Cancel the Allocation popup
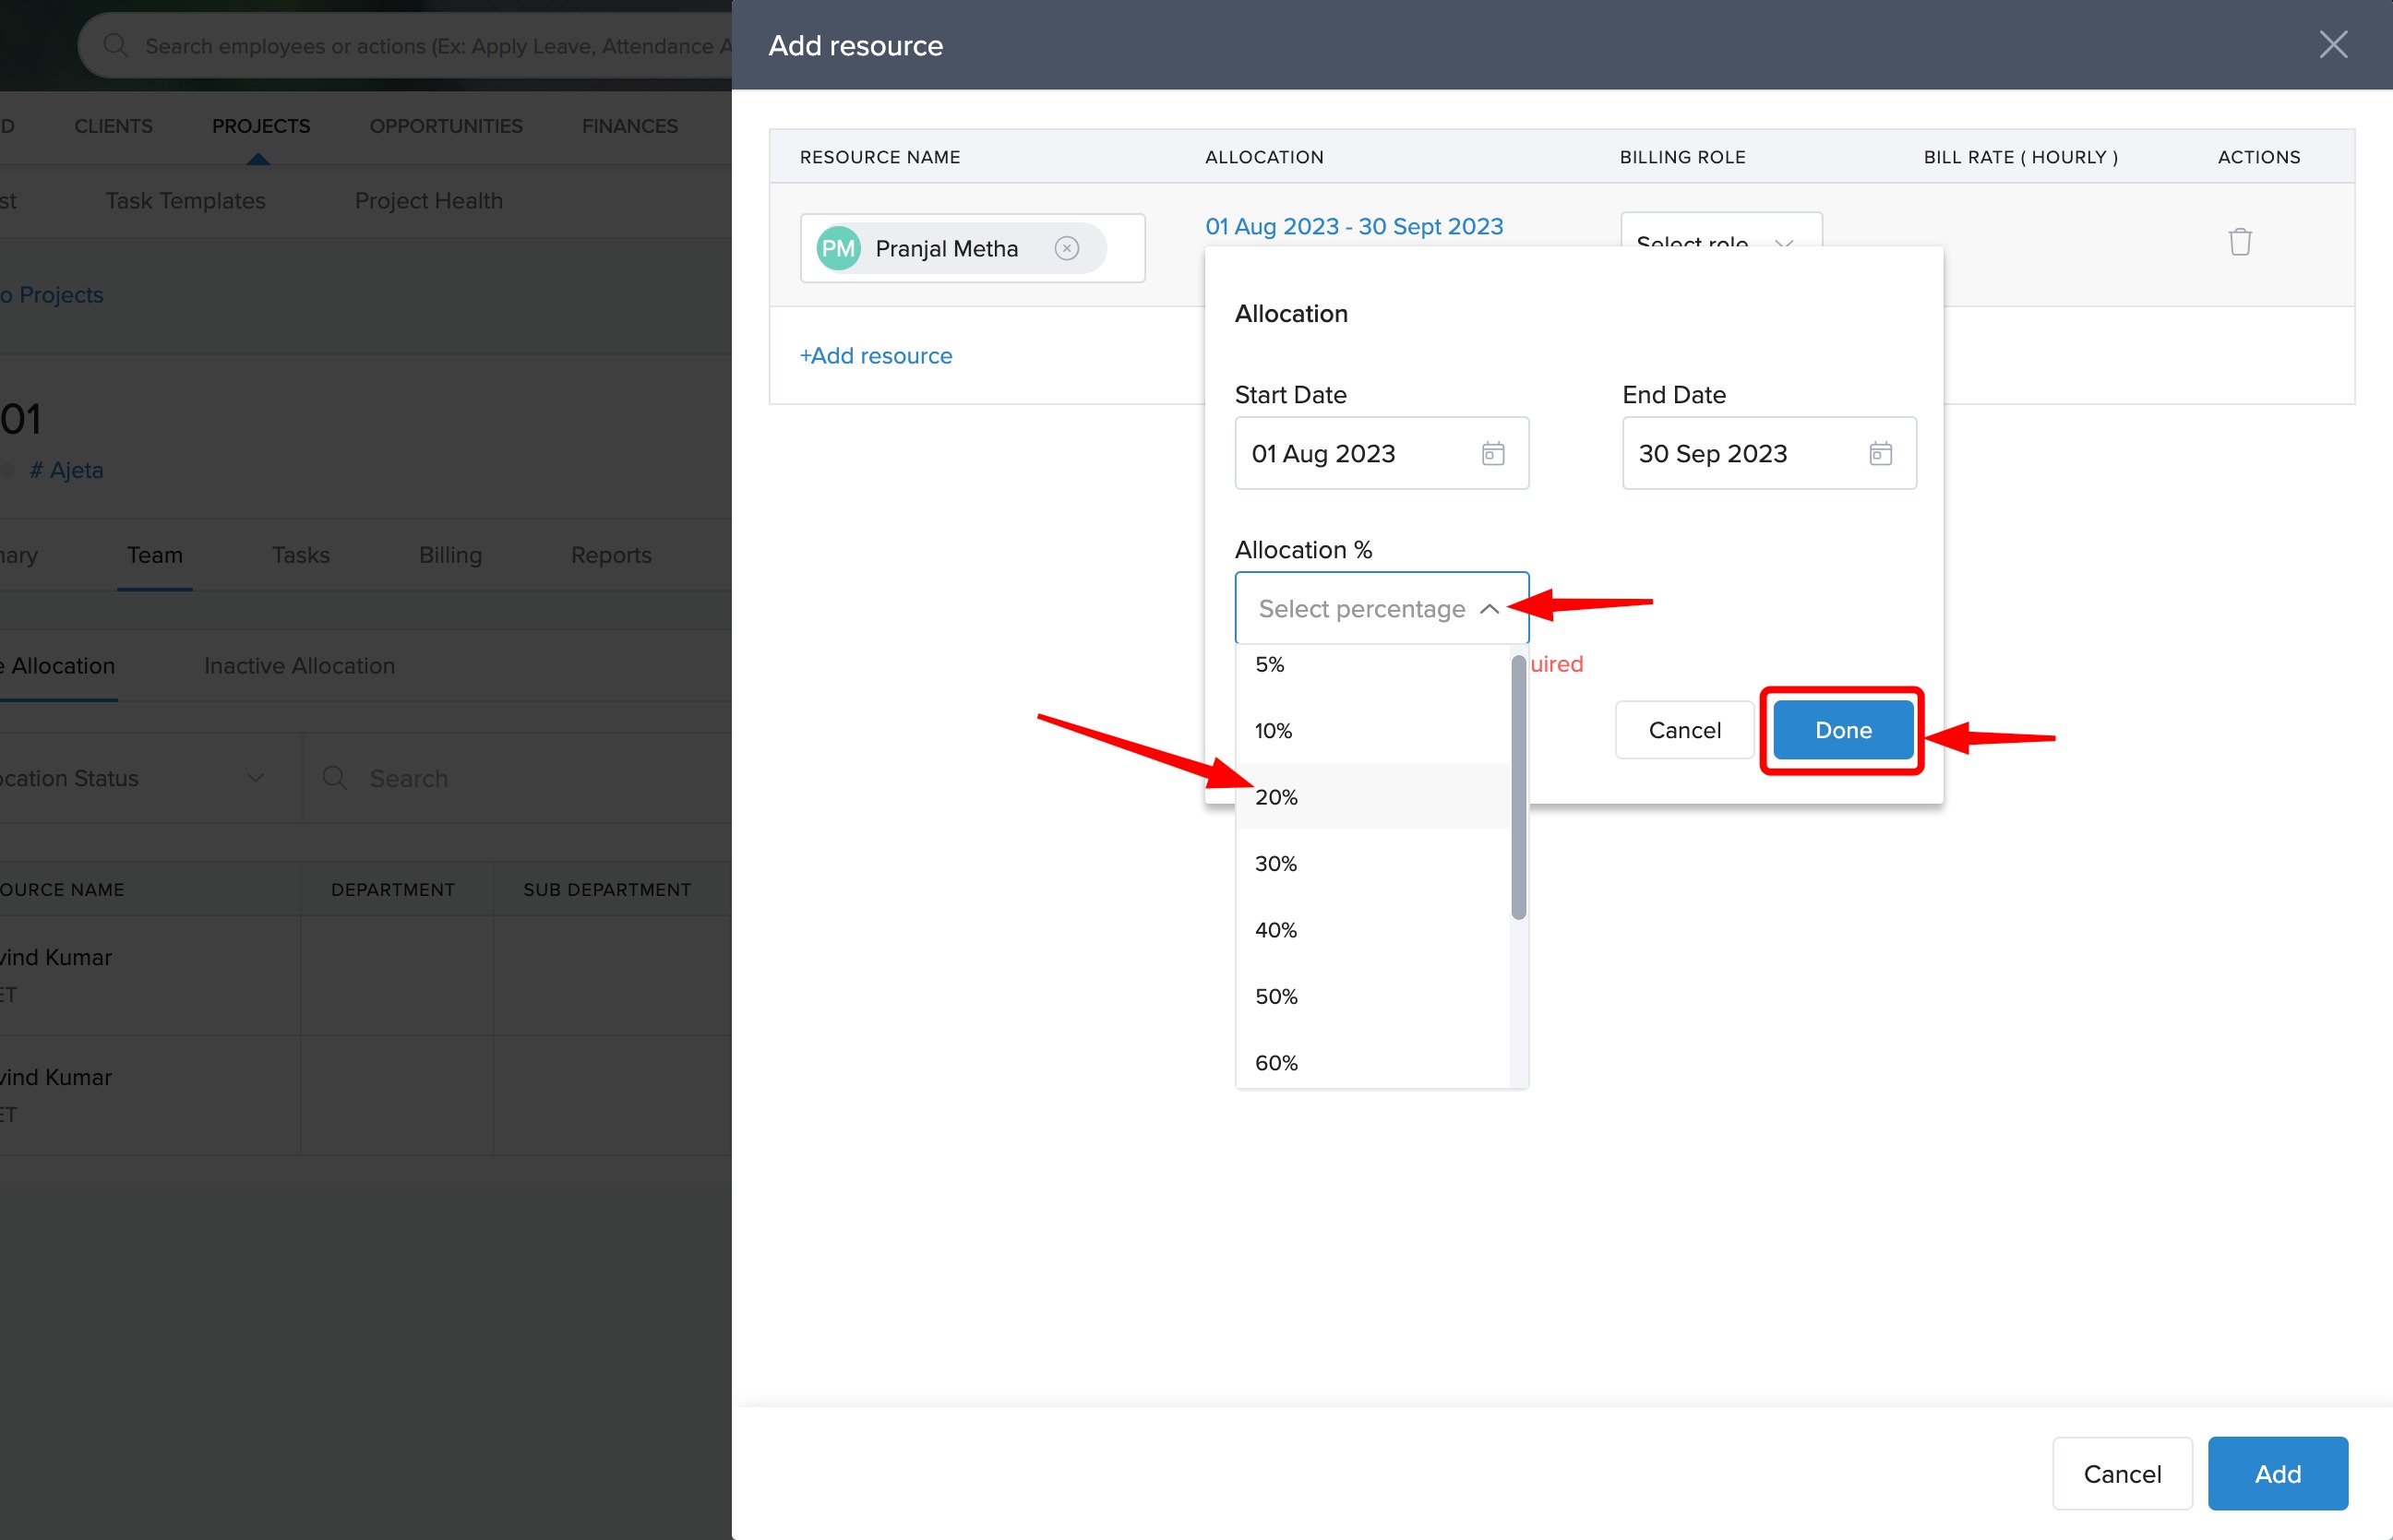Screen dimensions: 2393x1540 tap(1684, 730)
